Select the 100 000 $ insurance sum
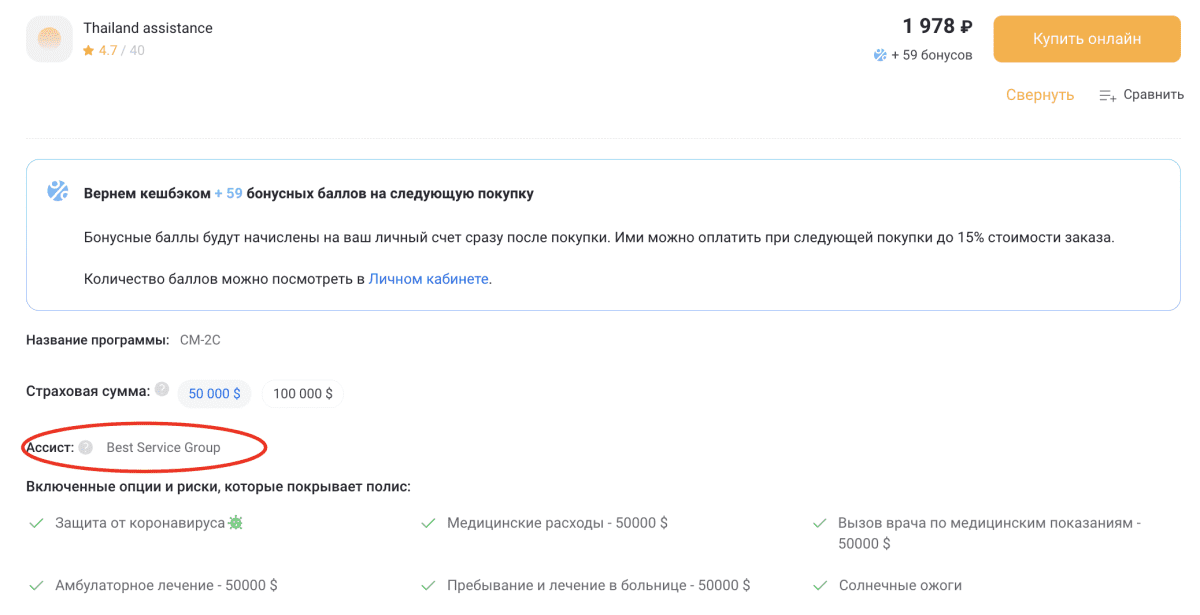The height and width of the screenshot is (615, 1200). pos(302,394)
